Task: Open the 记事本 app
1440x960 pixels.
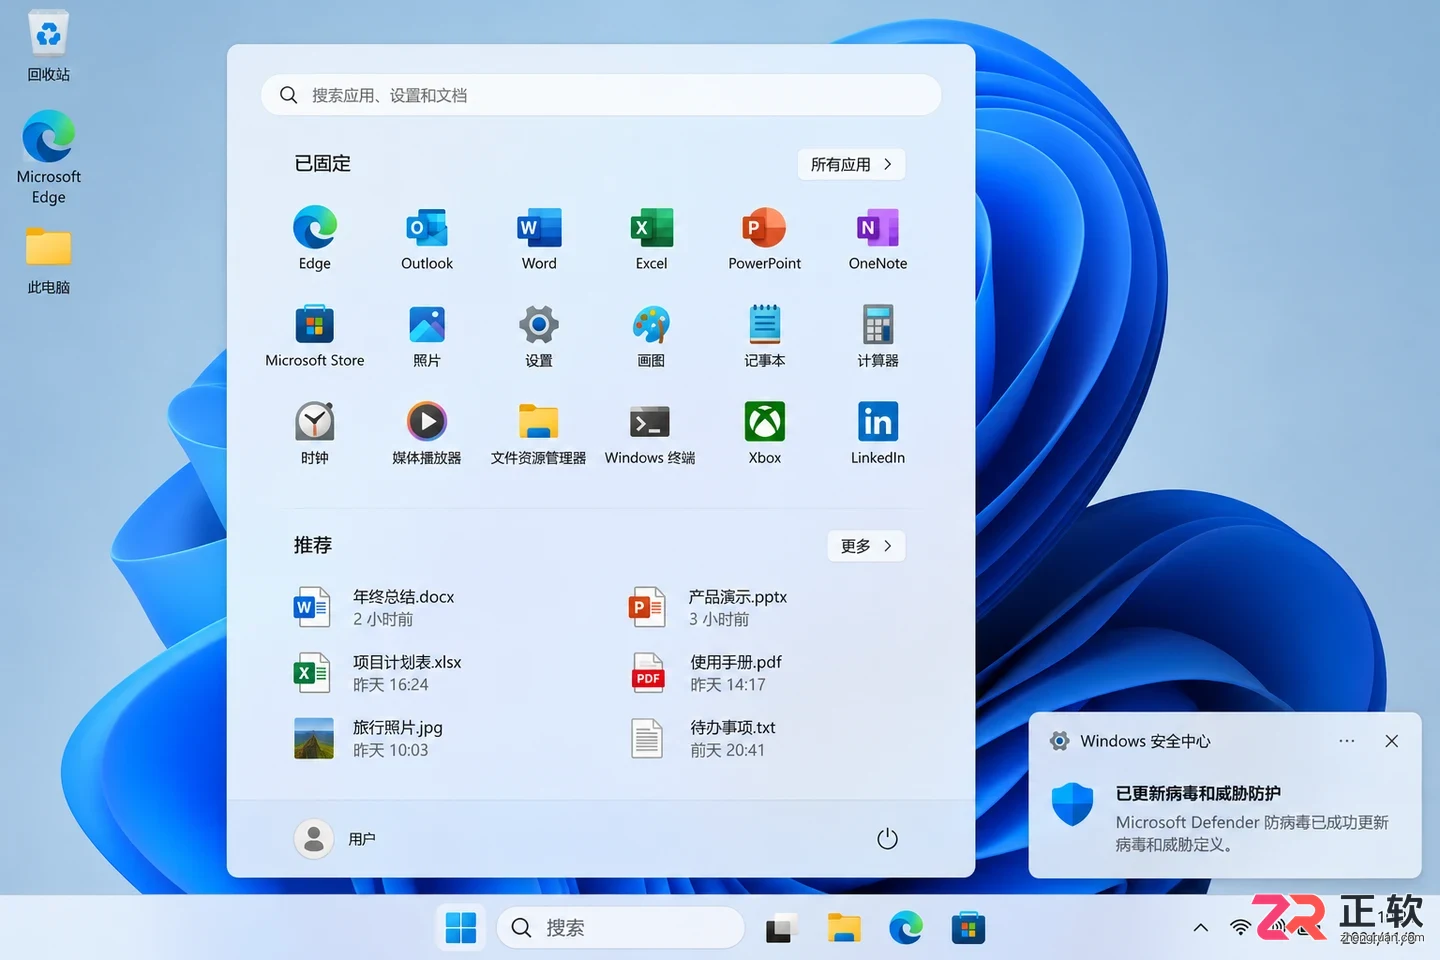Action: 764,335
